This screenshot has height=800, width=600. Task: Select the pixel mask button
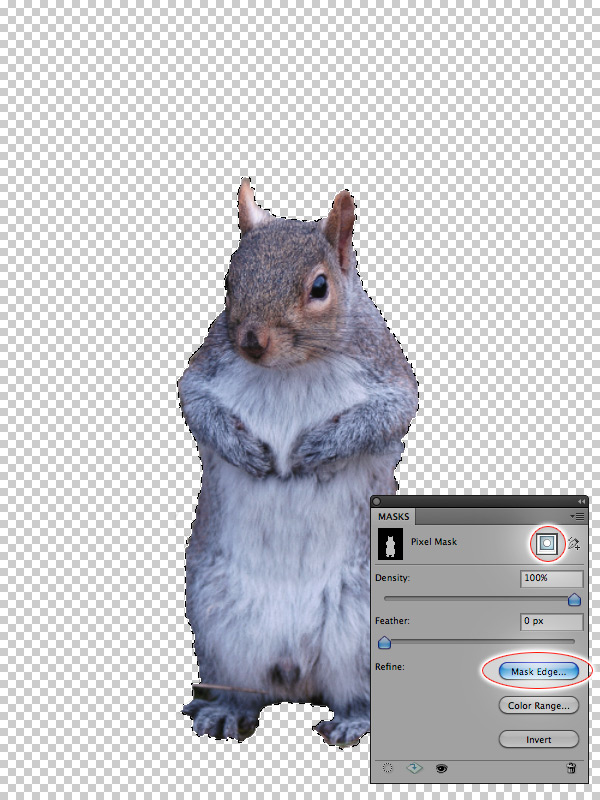click(546, 543)
